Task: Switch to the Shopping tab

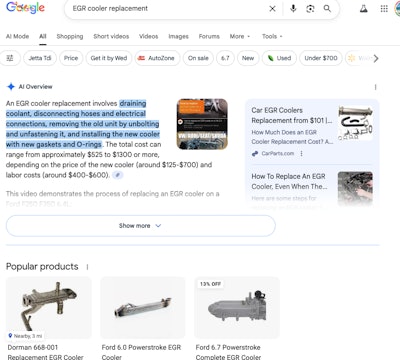Action: 70,36
